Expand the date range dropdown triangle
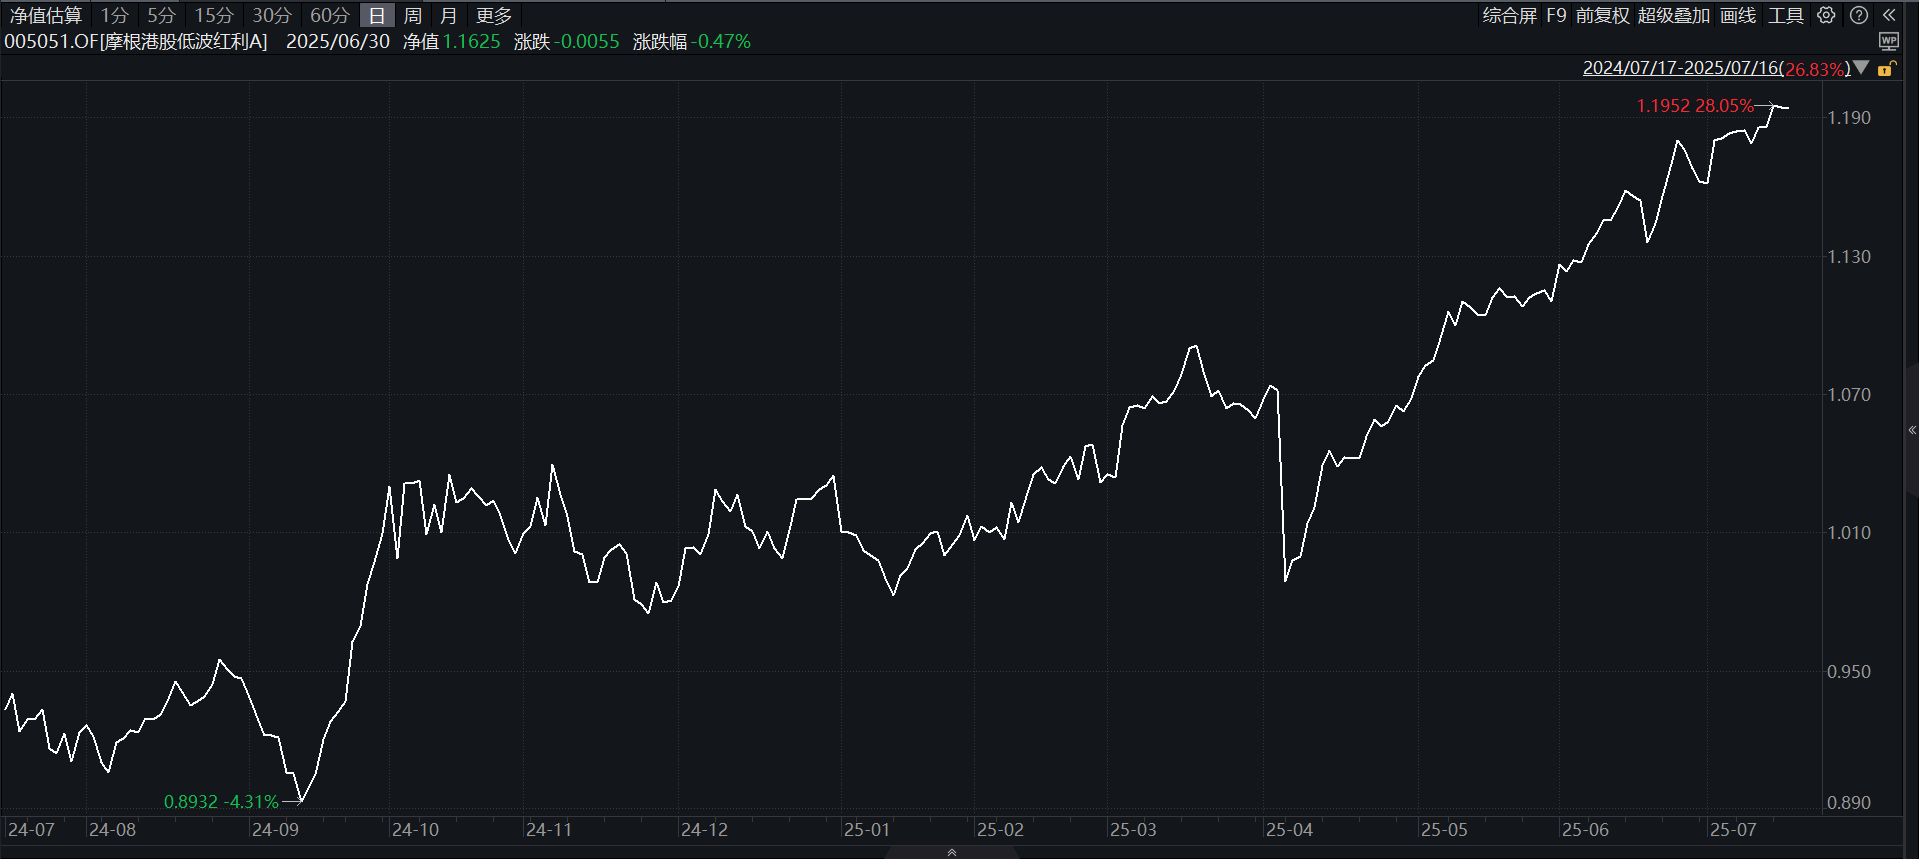The width and height of the screenshot is (1919, 859). (x=1861, y=68)
